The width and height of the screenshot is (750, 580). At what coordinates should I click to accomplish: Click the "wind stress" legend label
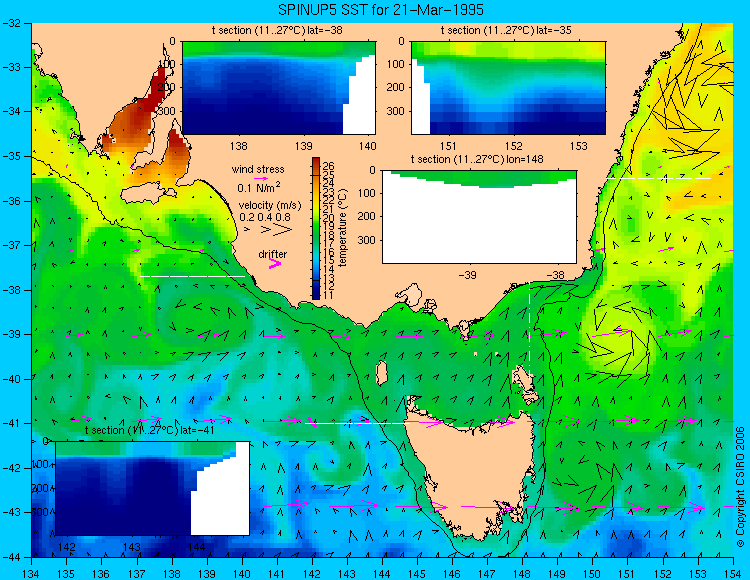point(258,169)
